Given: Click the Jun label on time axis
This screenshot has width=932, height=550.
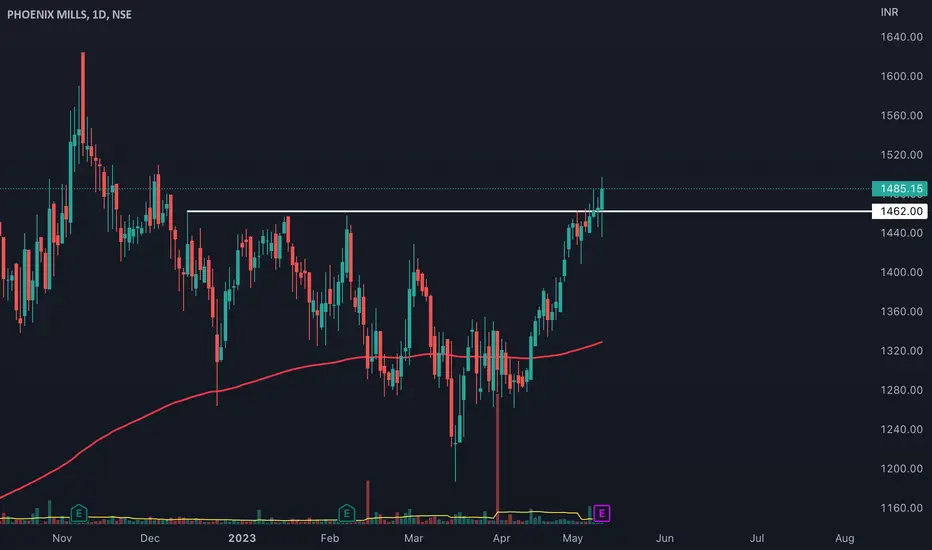Looking at the screenshot, I should [665, 538].
